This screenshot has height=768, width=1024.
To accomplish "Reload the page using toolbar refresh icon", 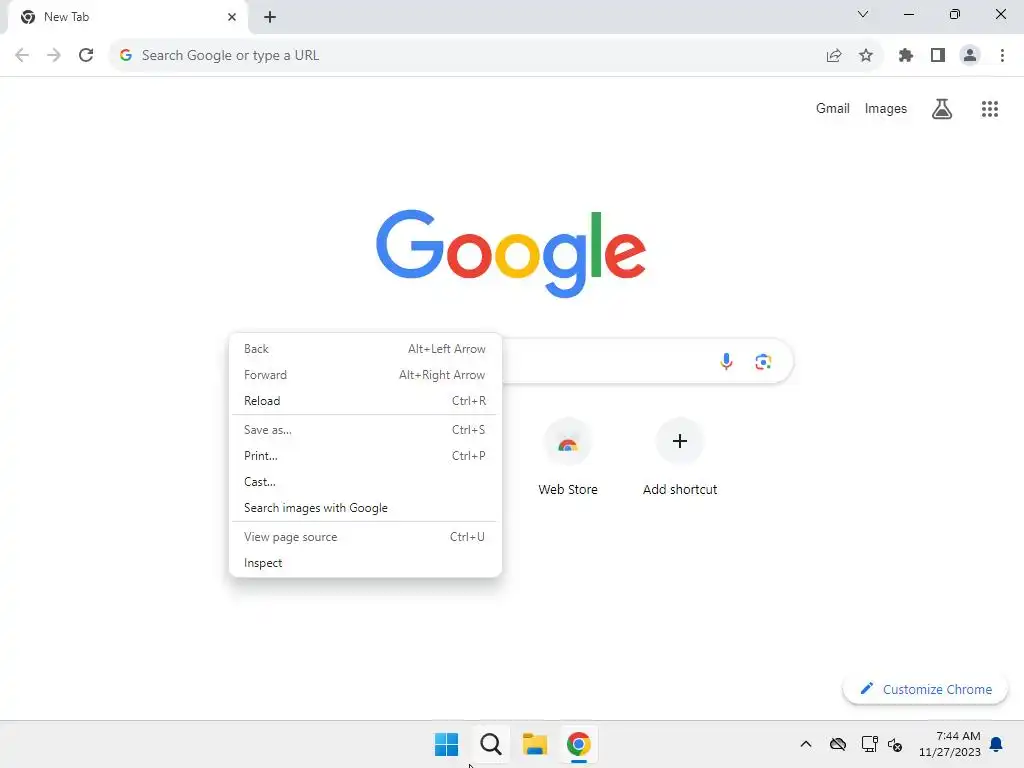I will pyautogui.click(x=86, y=56).
